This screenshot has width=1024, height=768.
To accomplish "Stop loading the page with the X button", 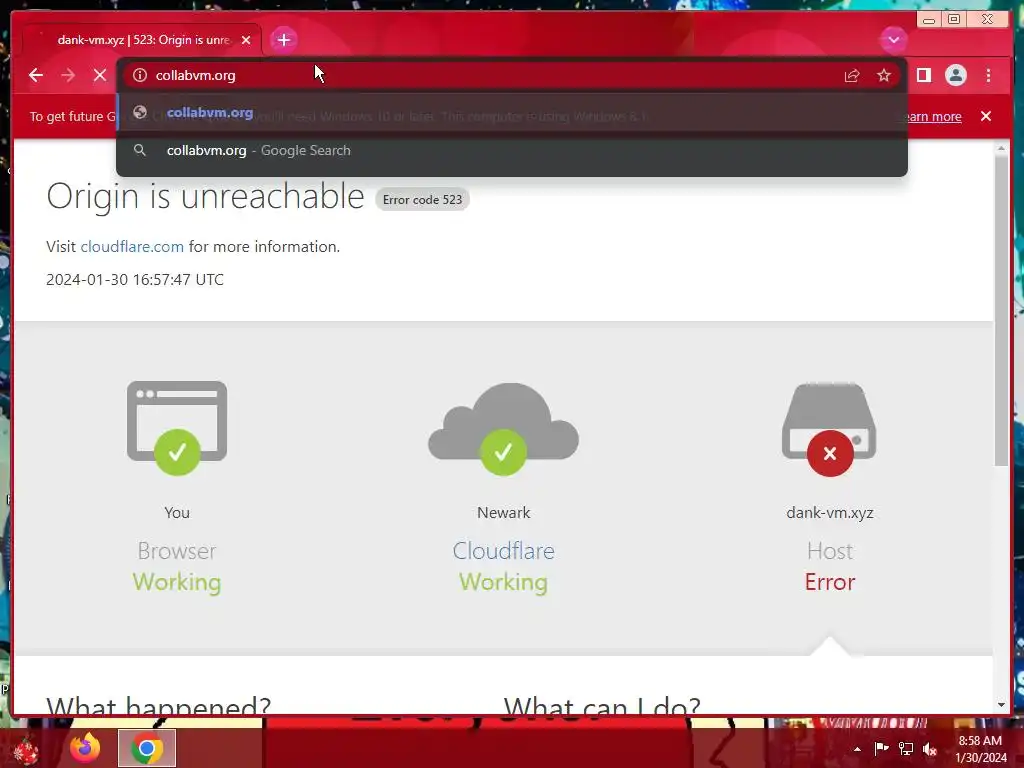I will point(100,75).
